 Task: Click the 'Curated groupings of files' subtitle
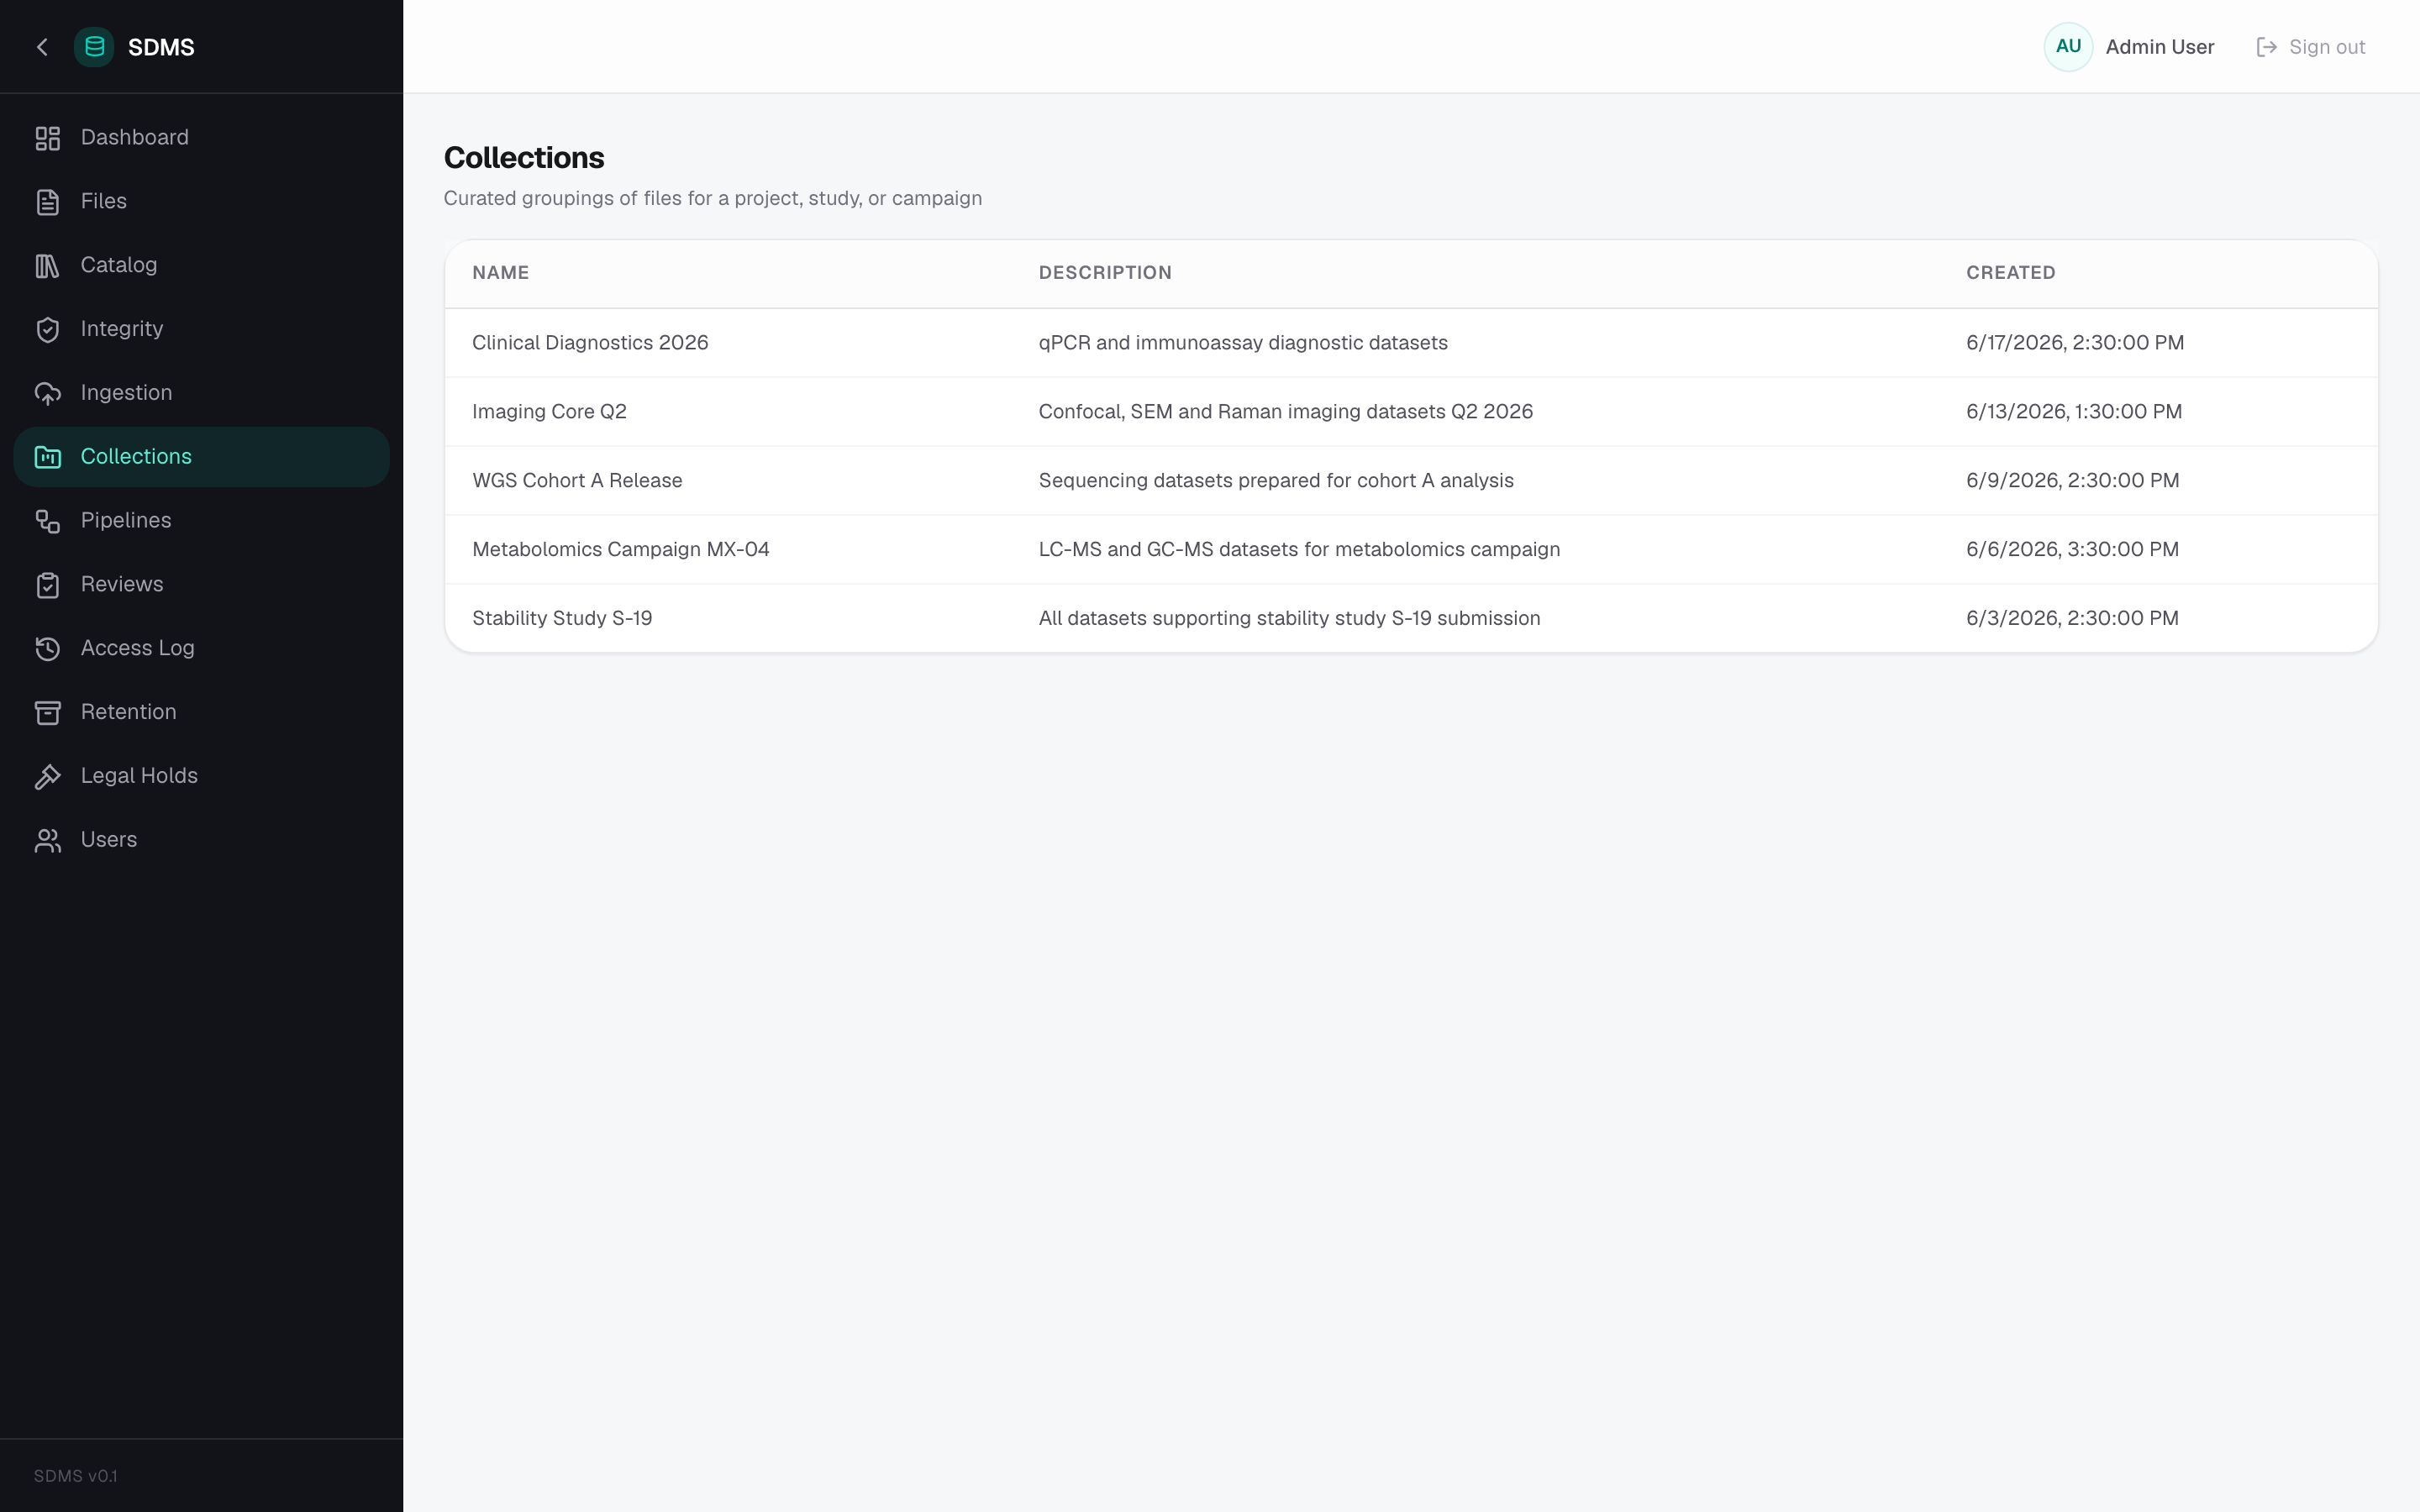click(713, 198)
